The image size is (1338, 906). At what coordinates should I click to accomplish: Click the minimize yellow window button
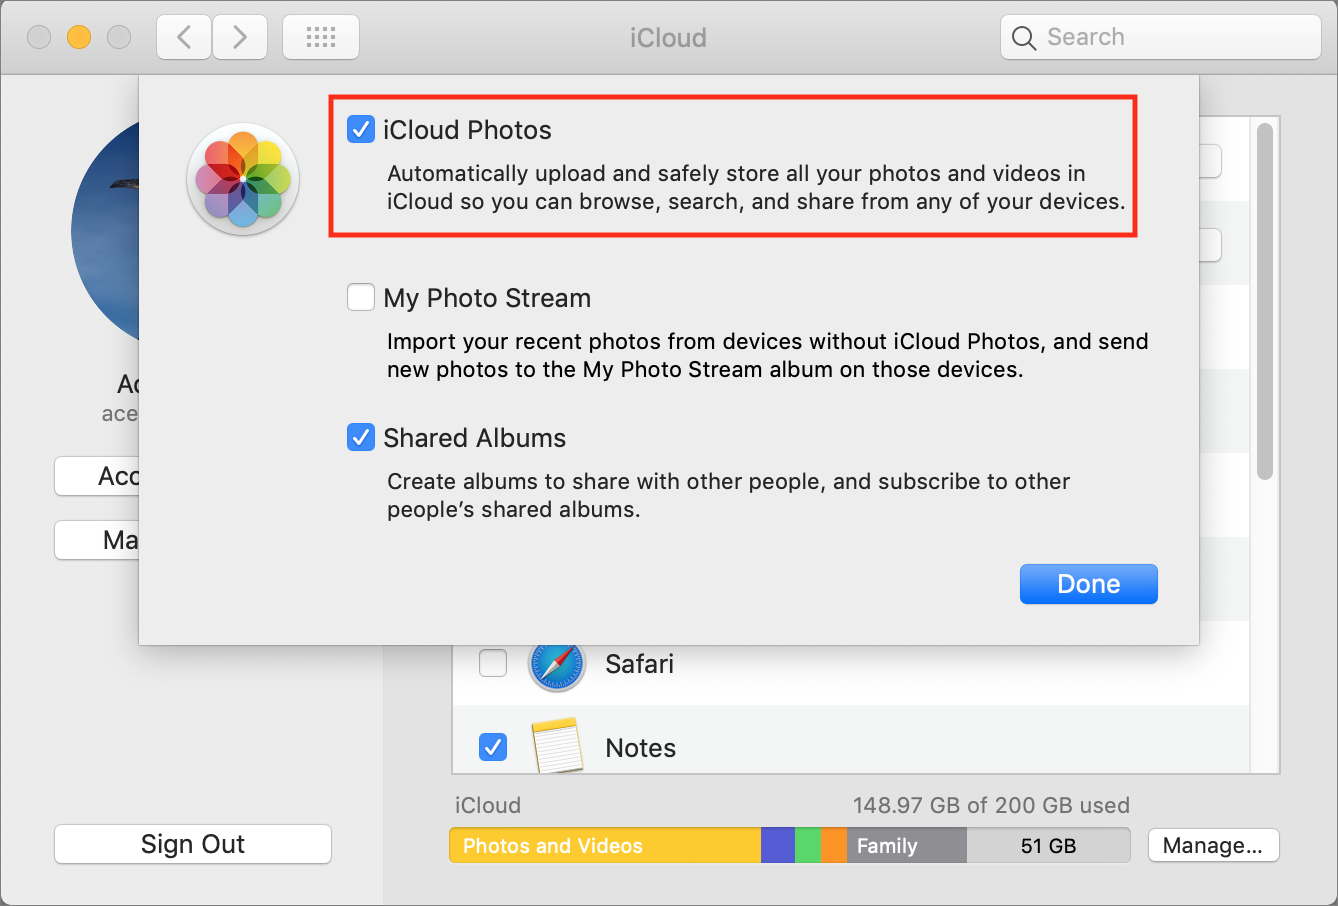[x=79, y=38]
